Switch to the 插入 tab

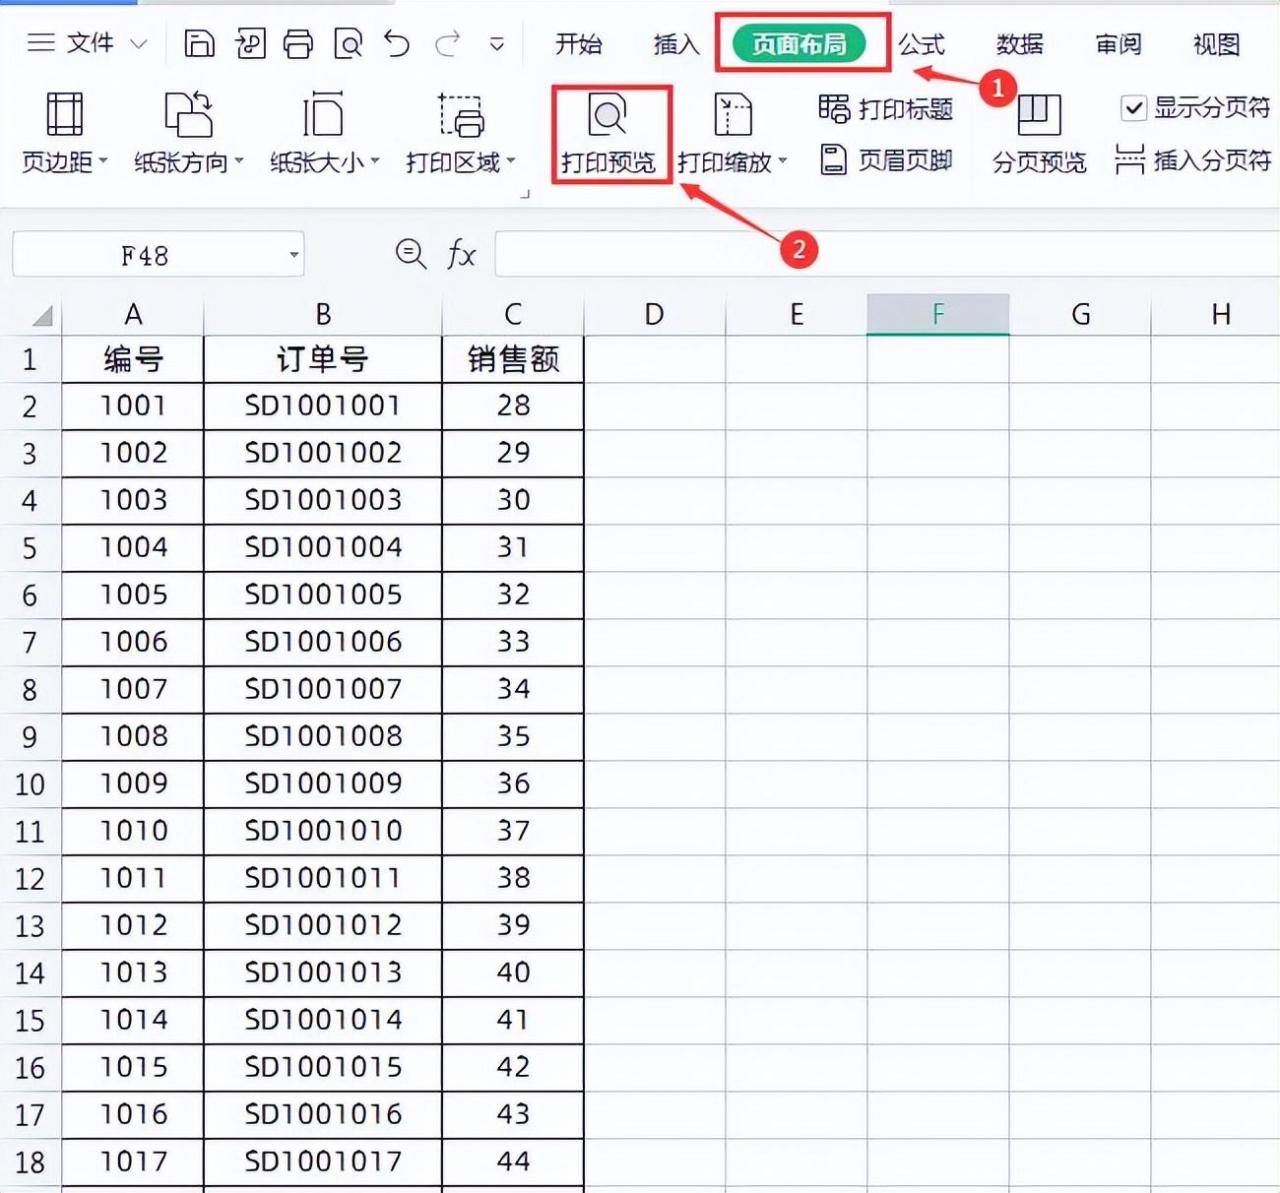point(676,44)
